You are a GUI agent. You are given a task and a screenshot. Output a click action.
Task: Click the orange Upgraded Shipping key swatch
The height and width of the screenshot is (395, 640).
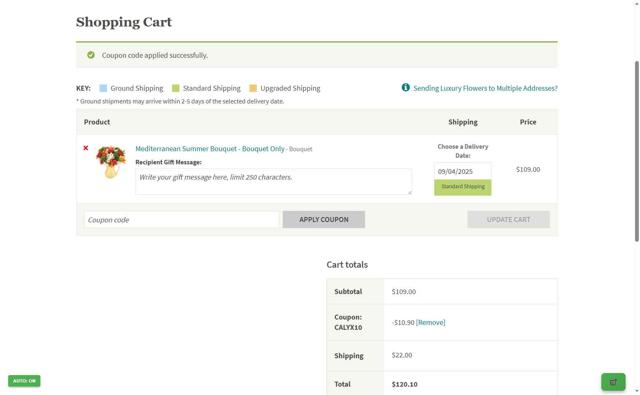(253, 88)
